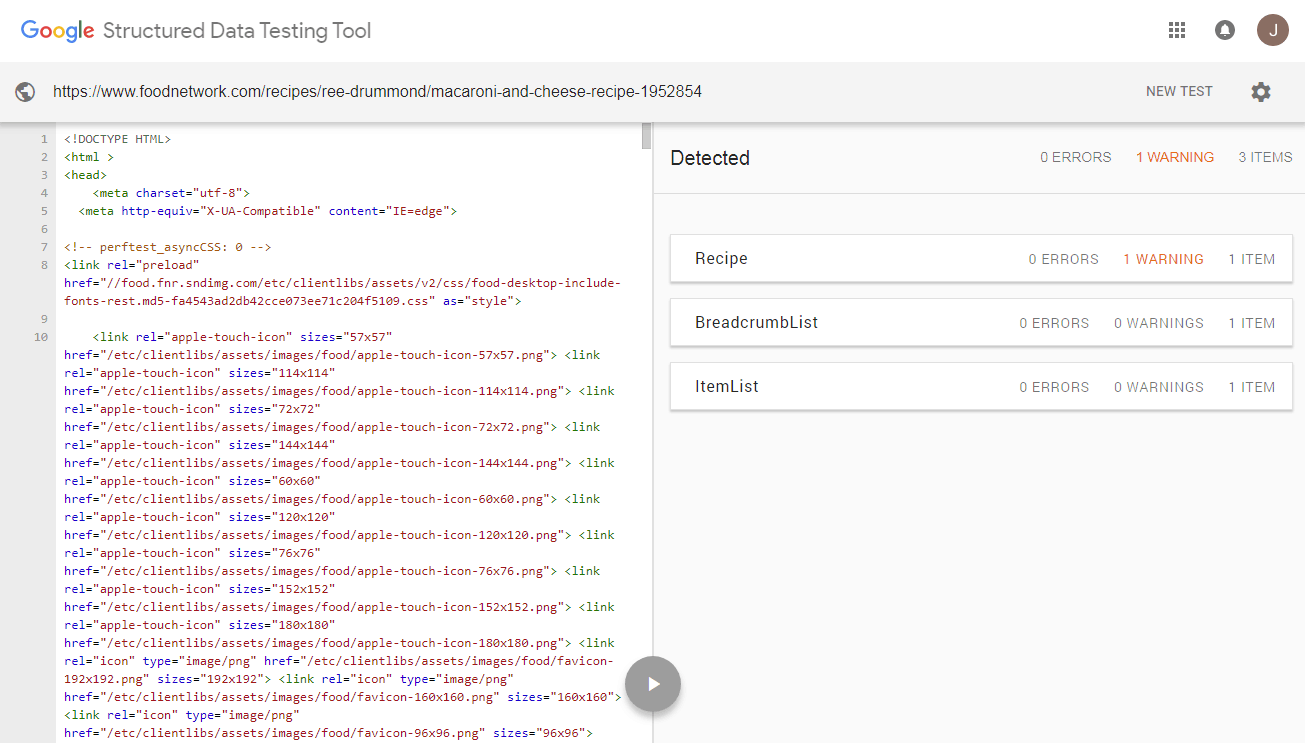Open the account avatar labeled J
The height and width of the screenshot is (743, 1305).
point(1272,30)
